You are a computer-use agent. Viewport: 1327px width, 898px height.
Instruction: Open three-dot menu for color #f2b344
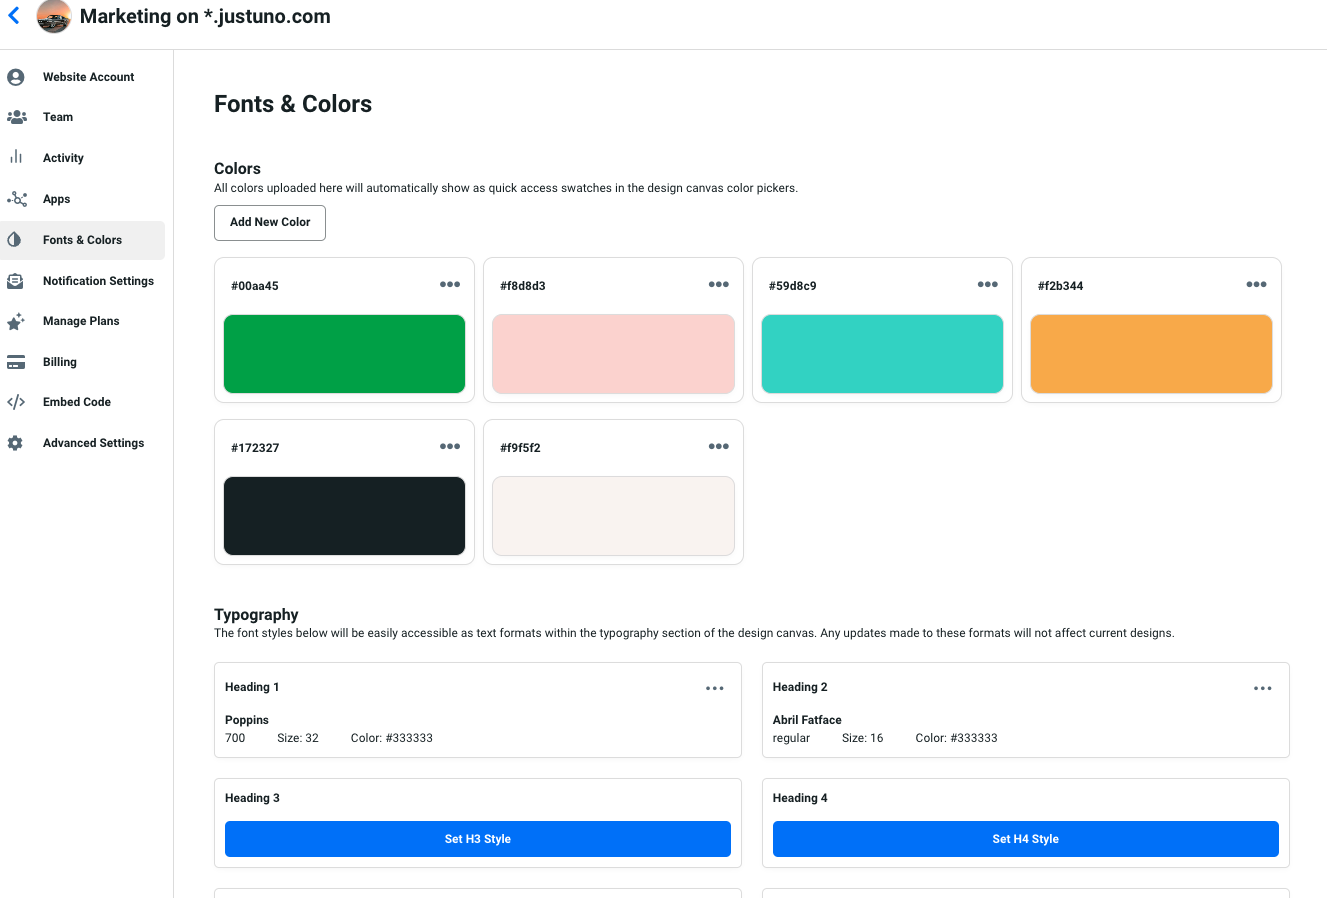pyautogui.click(x=1256, y=285)
